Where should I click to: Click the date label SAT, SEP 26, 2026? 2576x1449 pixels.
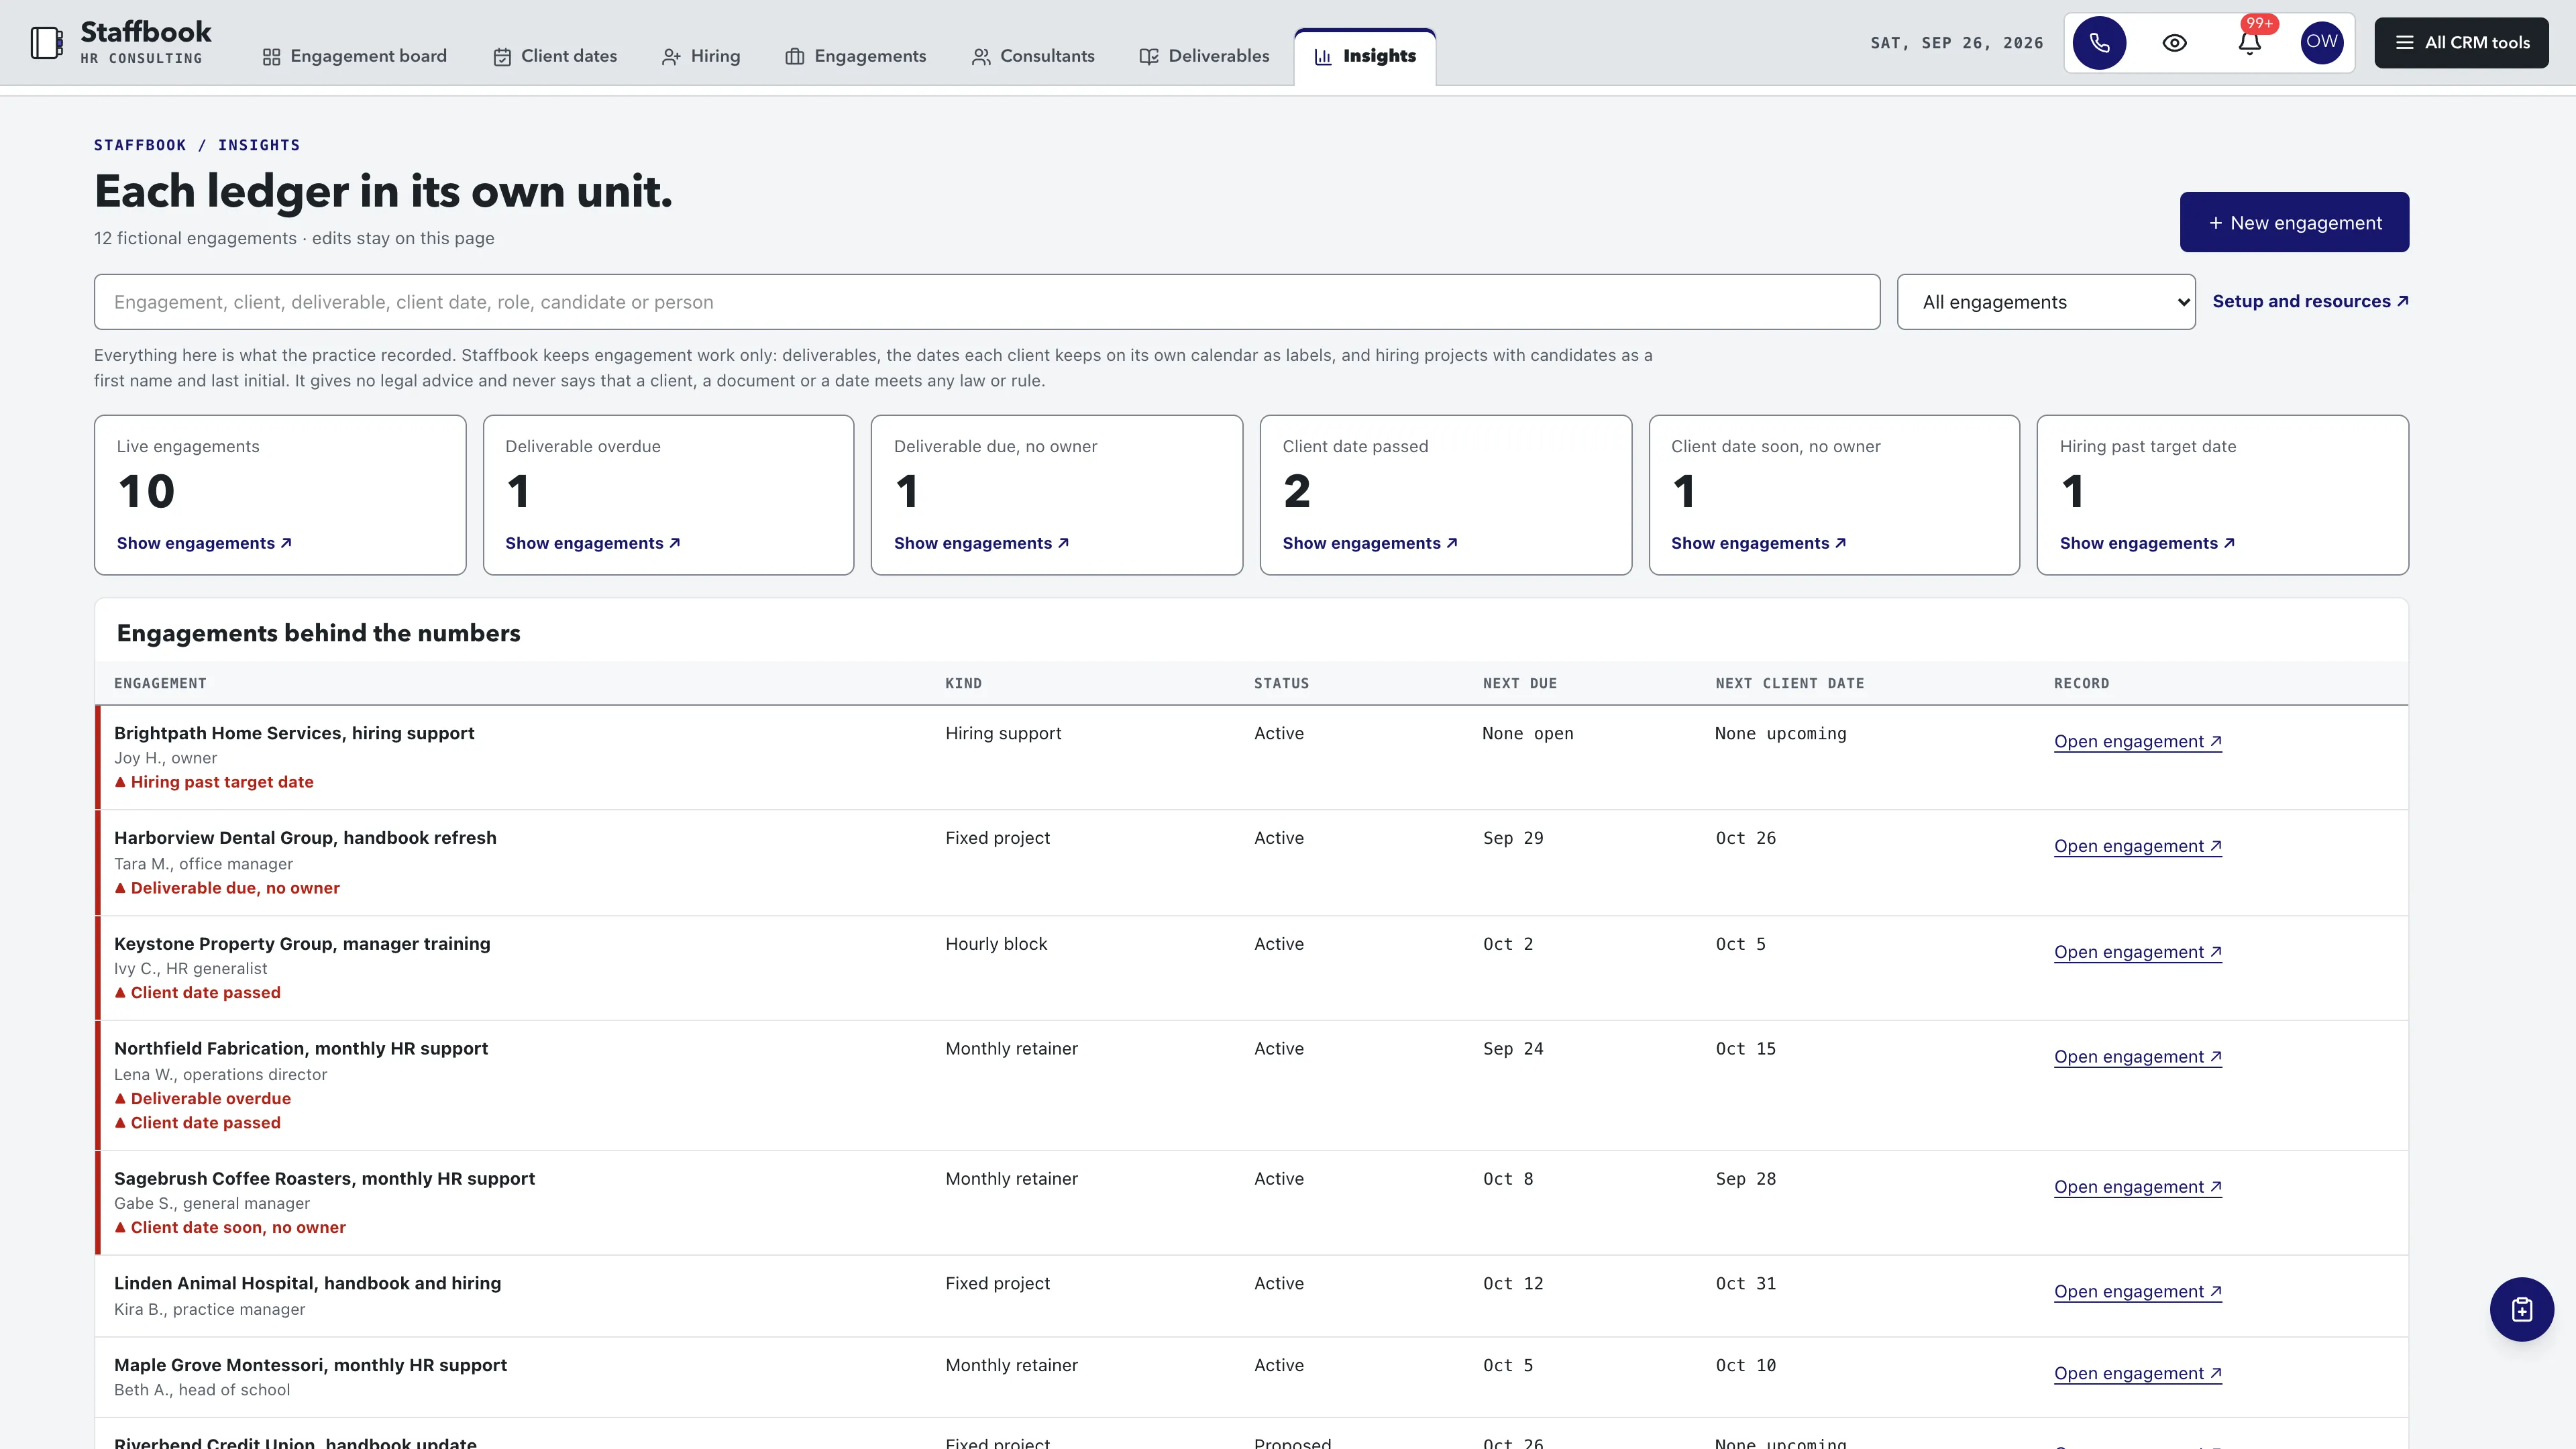coord(1957,43)
